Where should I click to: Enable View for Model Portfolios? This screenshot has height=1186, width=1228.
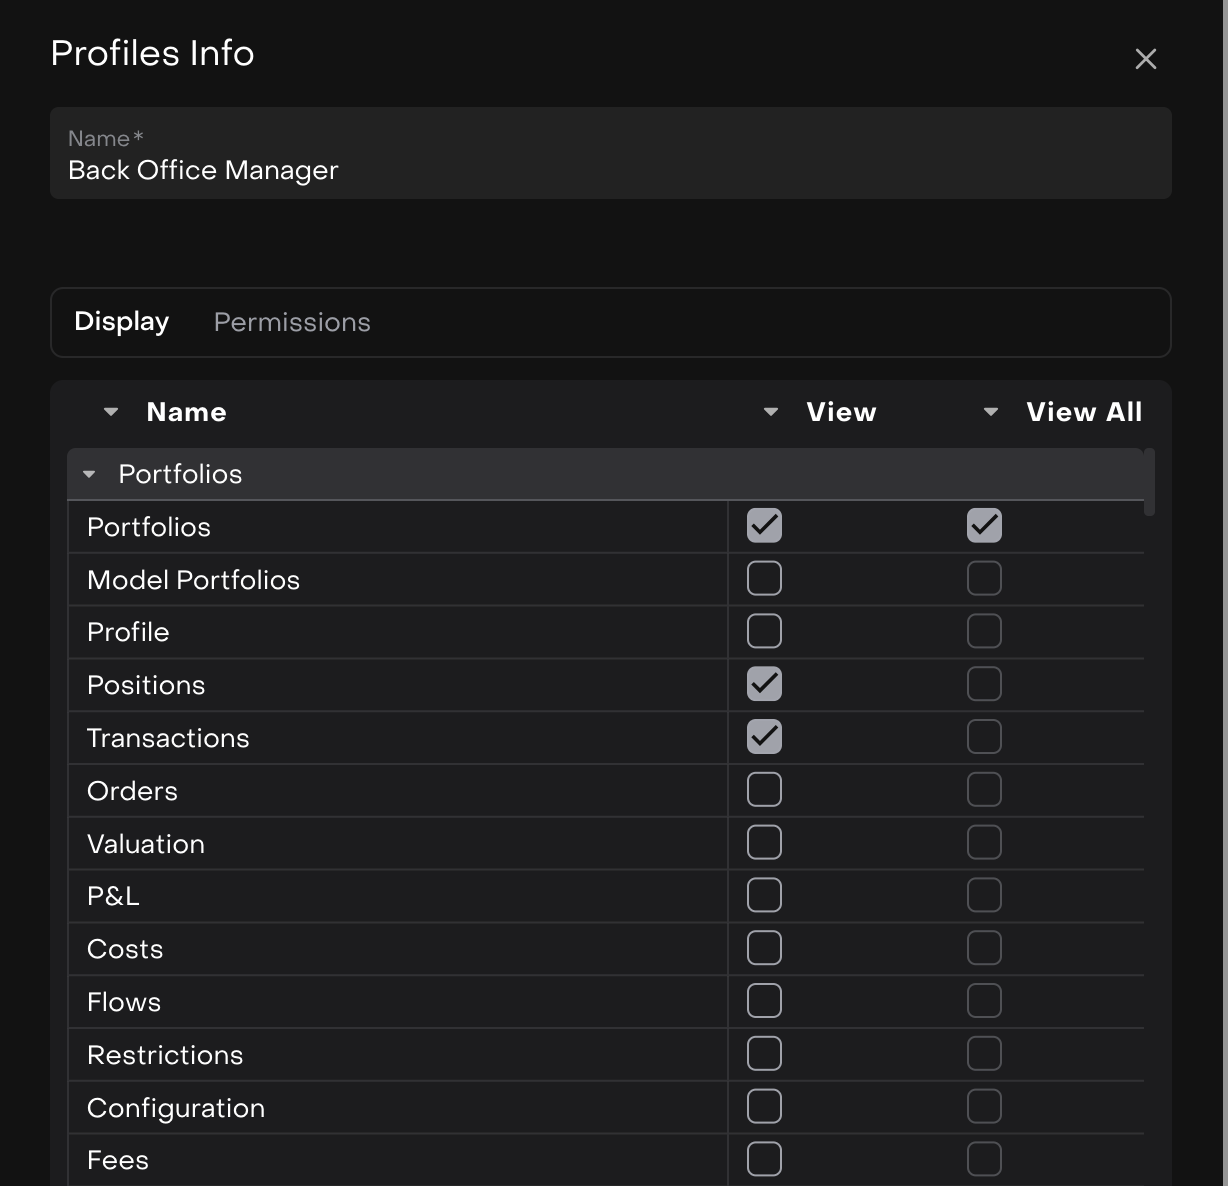coord(764,579)
